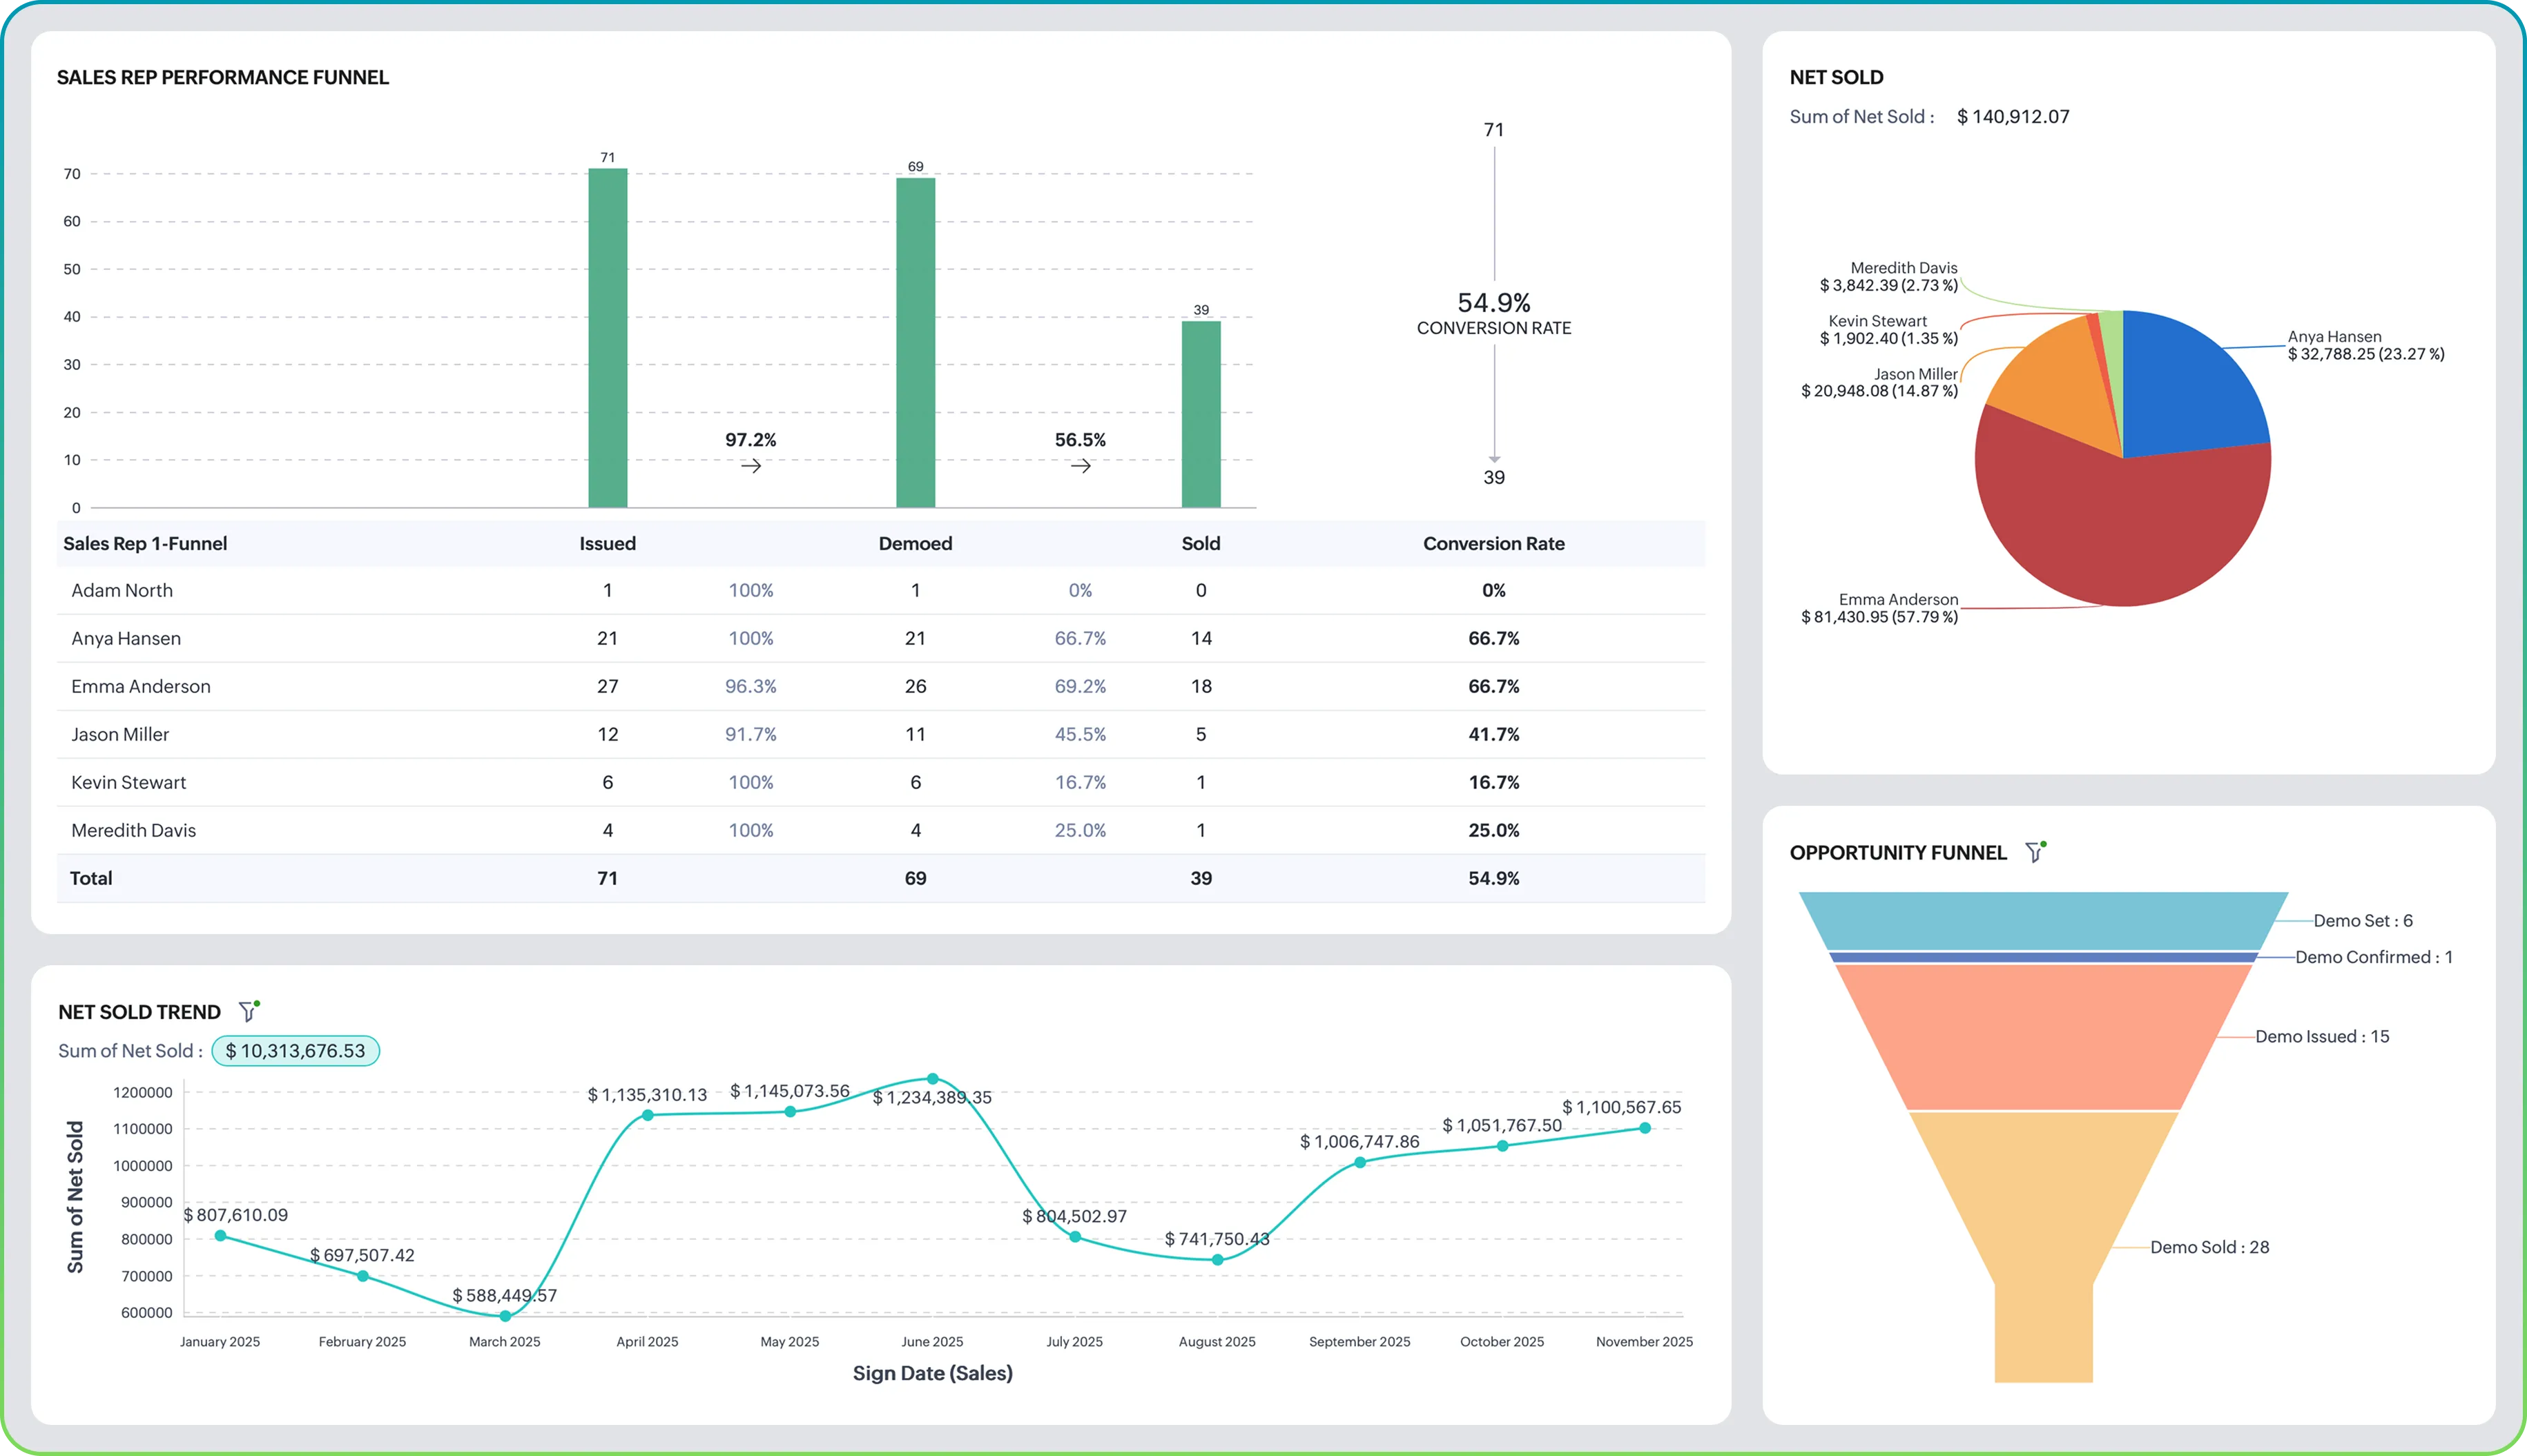The image size is (2527, 1456).
Task: Click the March 2025 data point on trend line
Action: 505,1316
